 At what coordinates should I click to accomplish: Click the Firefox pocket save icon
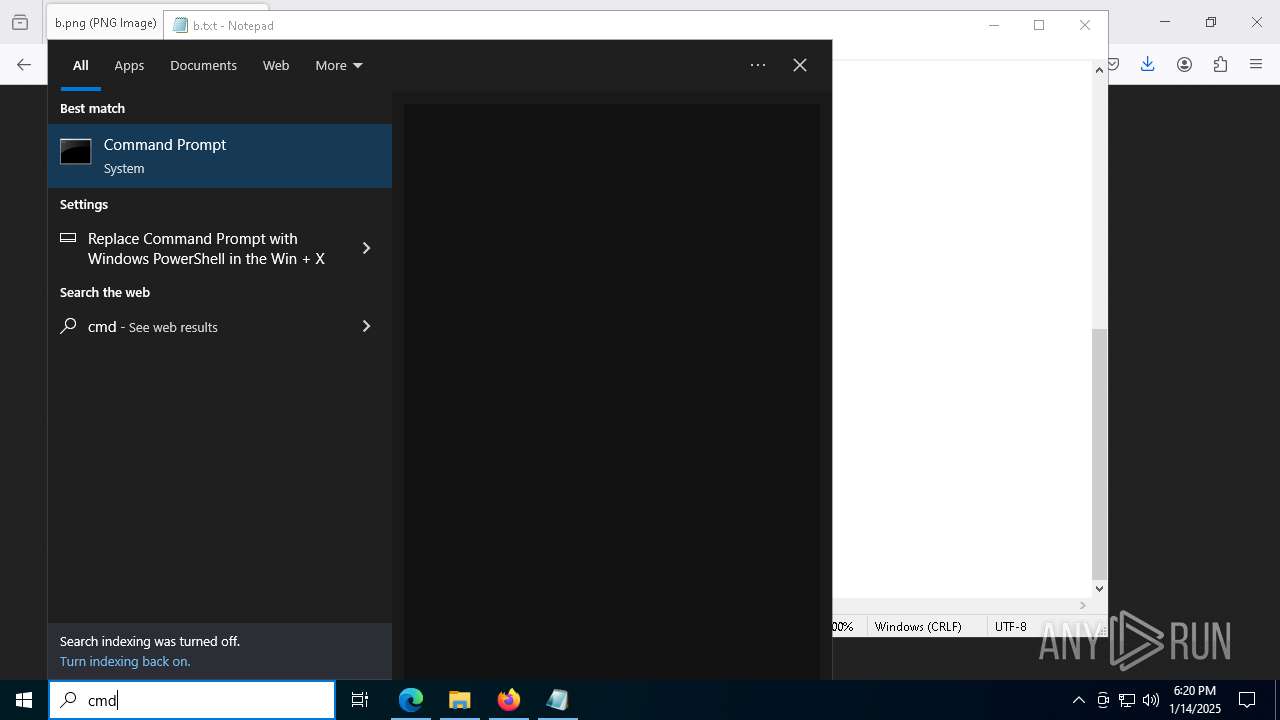[x=1113, y=64]
